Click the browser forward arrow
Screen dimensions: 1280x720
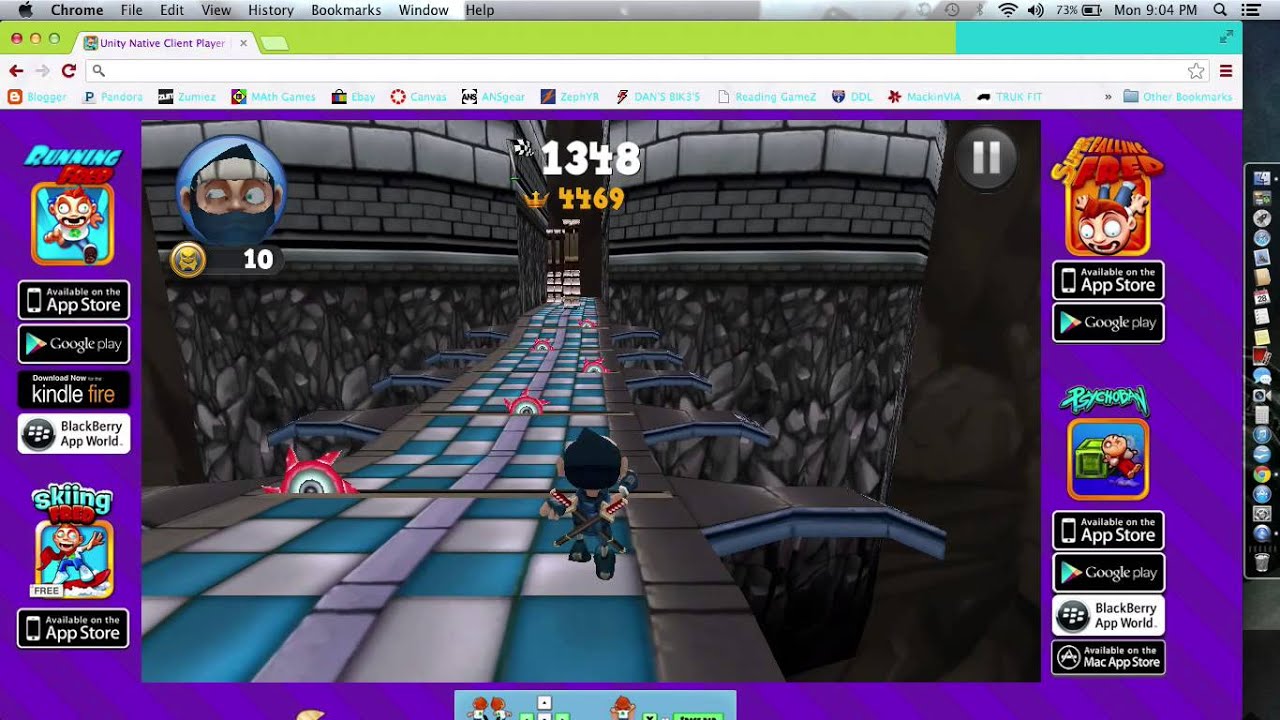point(42,70)
